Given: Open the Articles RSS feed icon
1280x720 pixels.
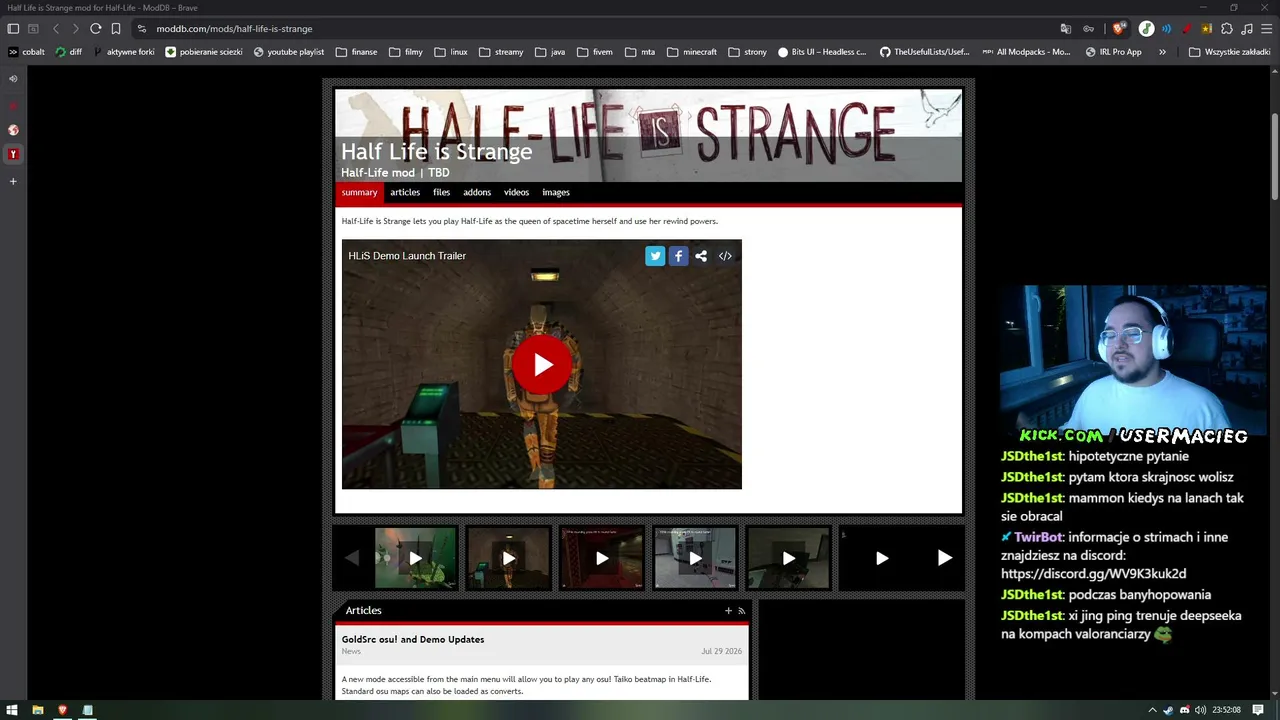Looking at the screenshot, I should [741, 611].
